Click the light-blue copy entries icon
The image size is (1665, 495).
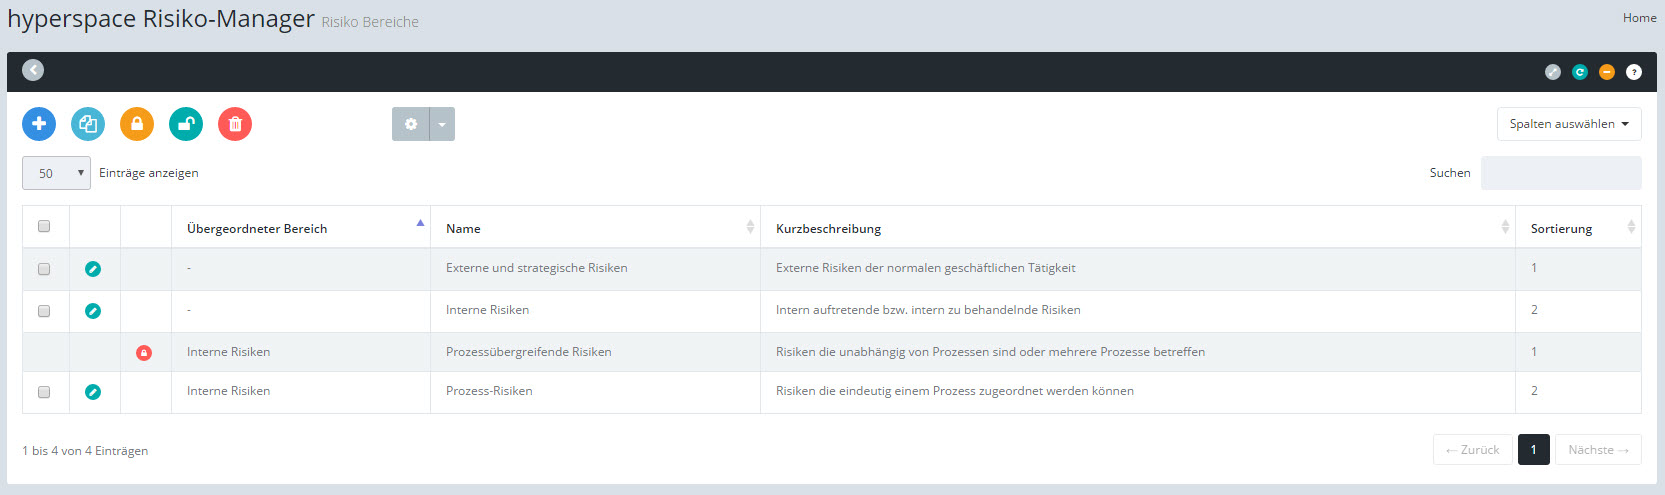88,124
